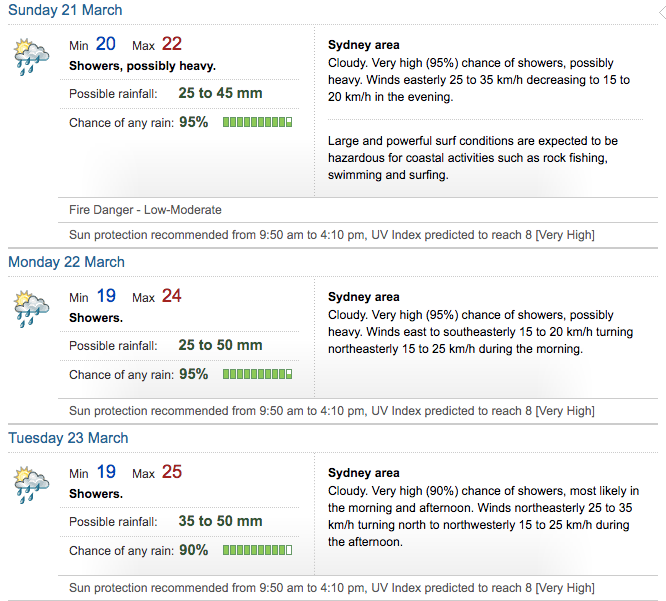
Task: Click Sunday's max temperature 22
Action: click(x=172, y=44)
